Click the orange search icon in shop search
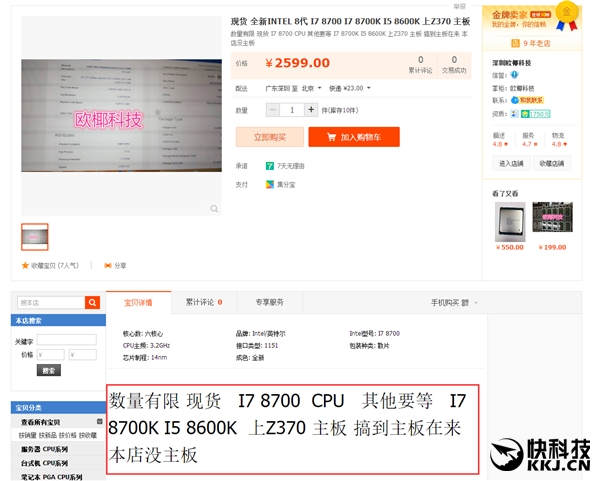Viewport: 600px width, 481px height. pos(92,302)
